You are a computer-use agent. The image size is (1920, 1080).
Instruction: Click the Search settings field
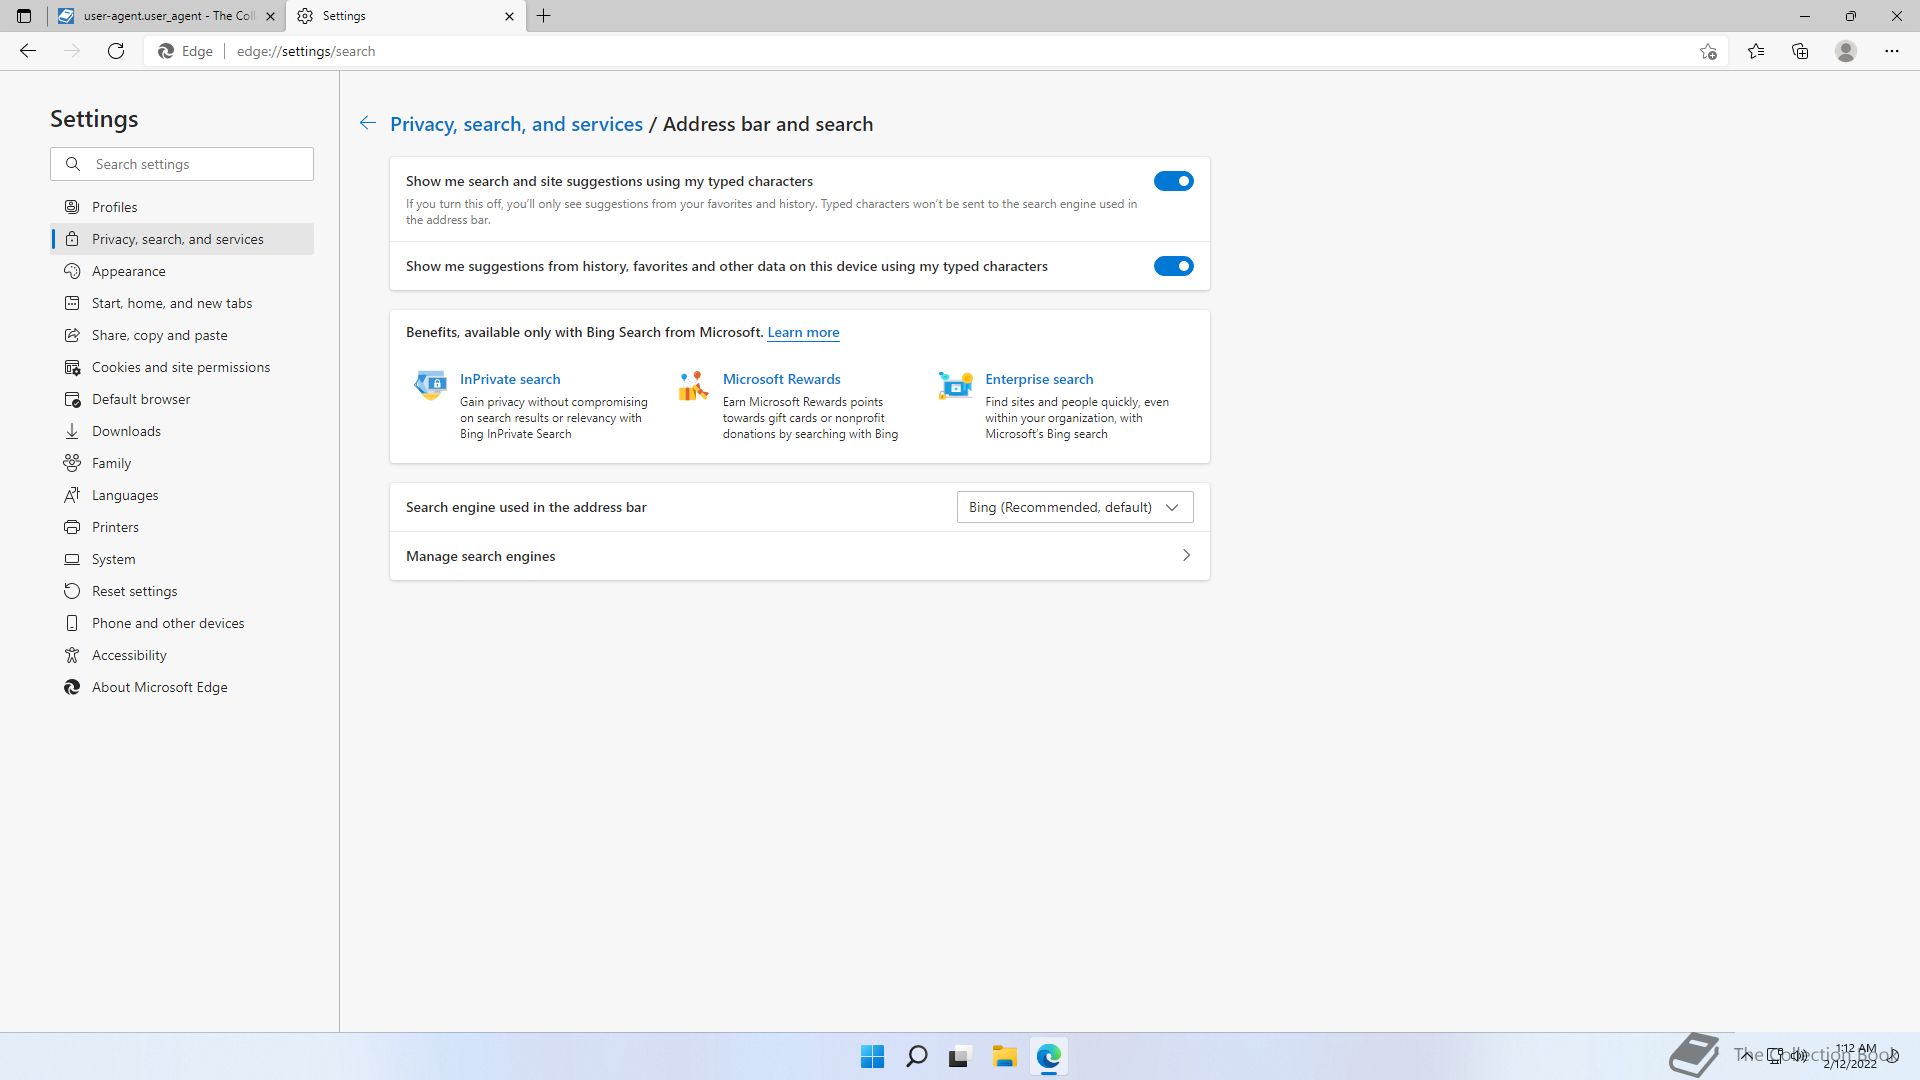[x=182, y=164]
